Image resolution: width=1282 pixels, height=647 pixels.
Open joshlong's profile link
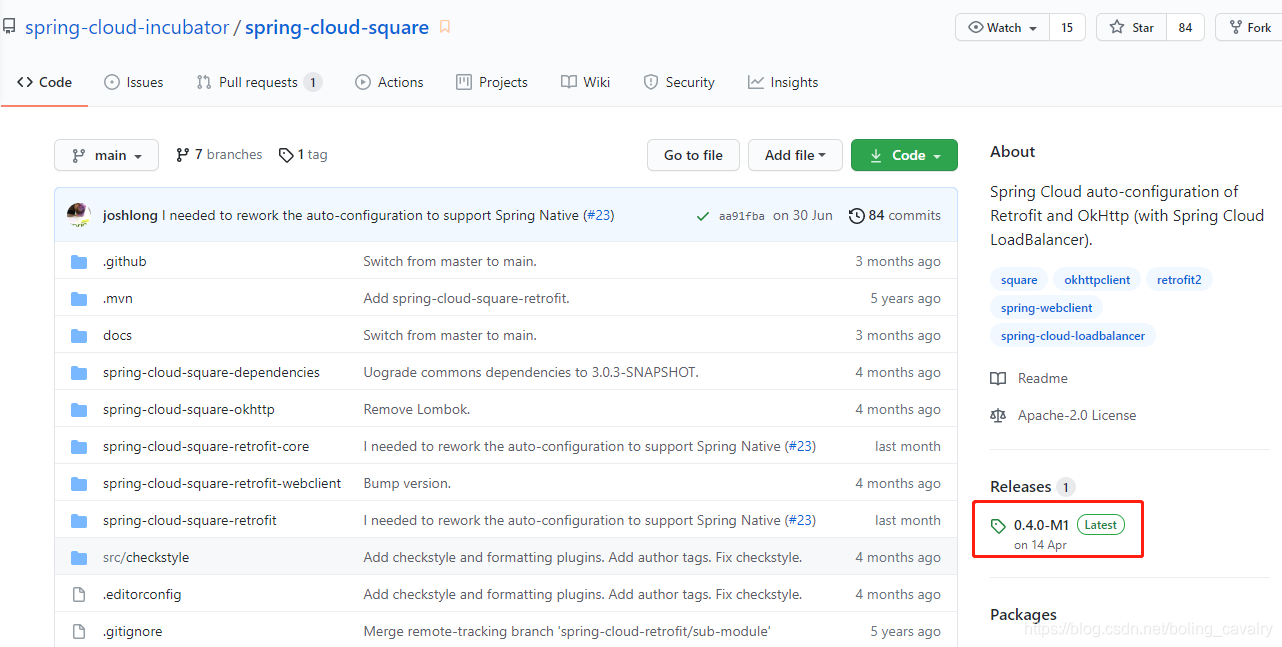(x=130, y=215)
